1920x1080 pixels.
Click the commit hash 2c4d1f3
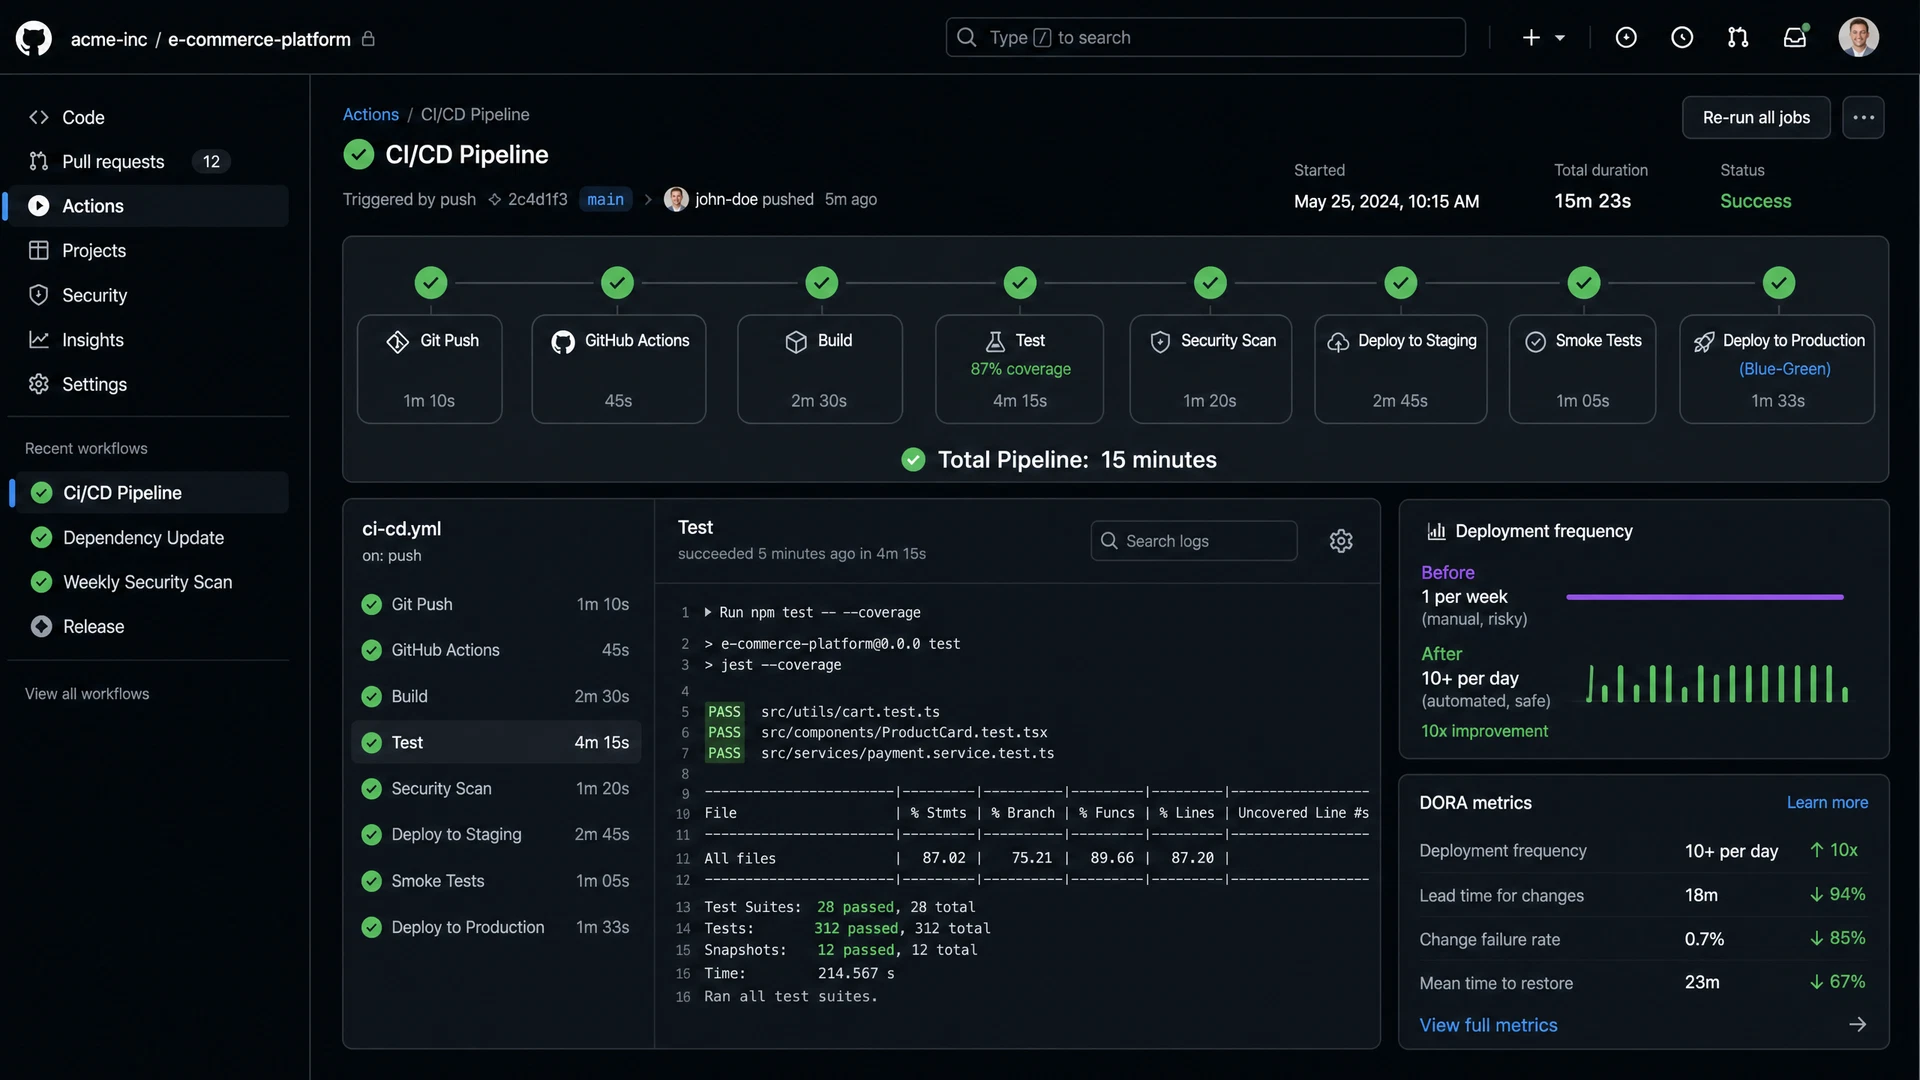pyautogui.click(x=537, y=199)
